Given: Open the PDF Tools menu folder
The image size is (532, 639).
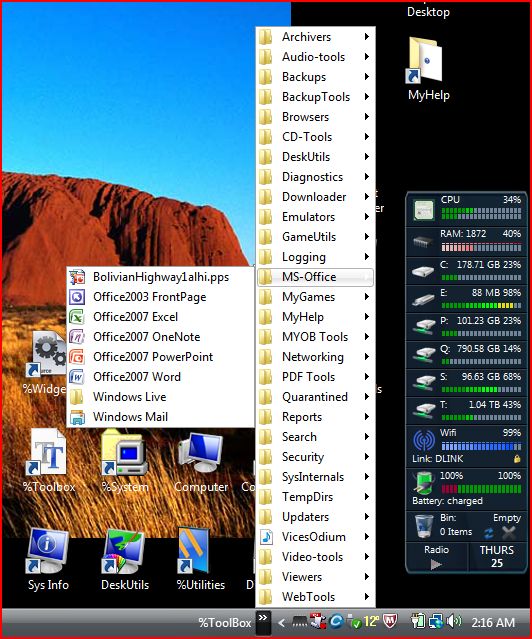Looking at the screenshot, I should [x=316, y=377].
